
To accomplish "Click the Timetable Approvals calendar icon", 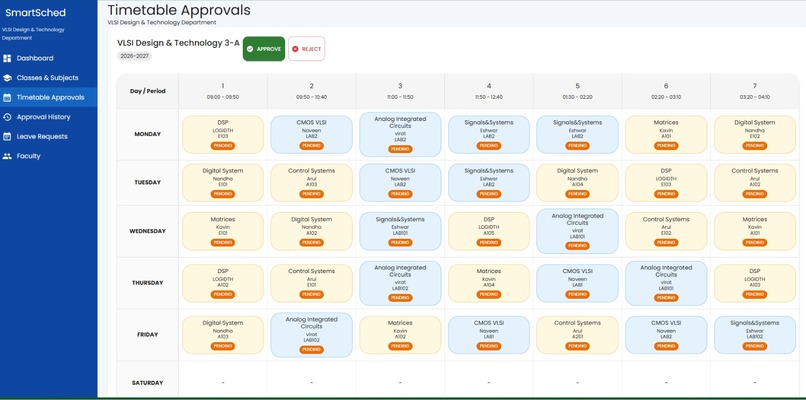I will 7,97.
